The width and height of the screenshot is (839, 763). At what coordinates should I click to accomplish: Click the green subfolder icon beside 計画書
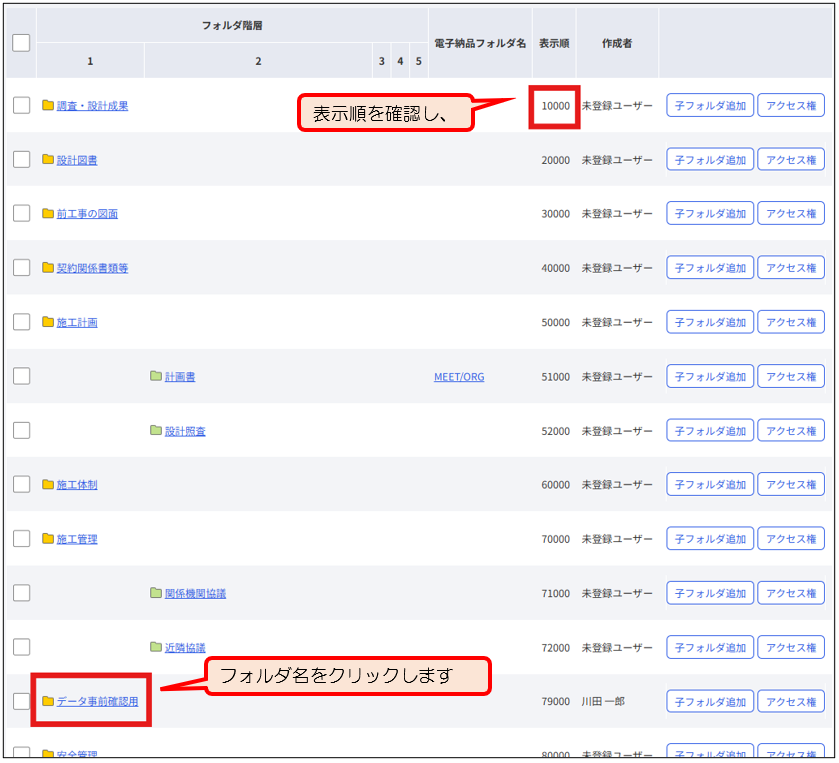pos(156,376)
